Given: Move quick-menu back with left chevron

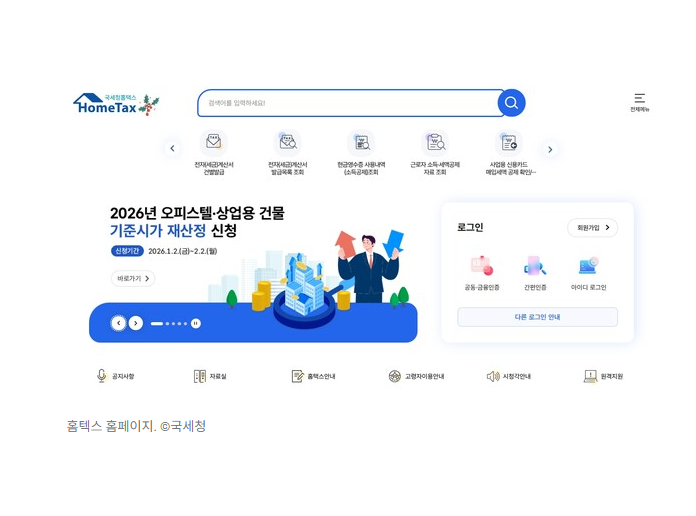Looking at the screenshot, I should [172, 148].
